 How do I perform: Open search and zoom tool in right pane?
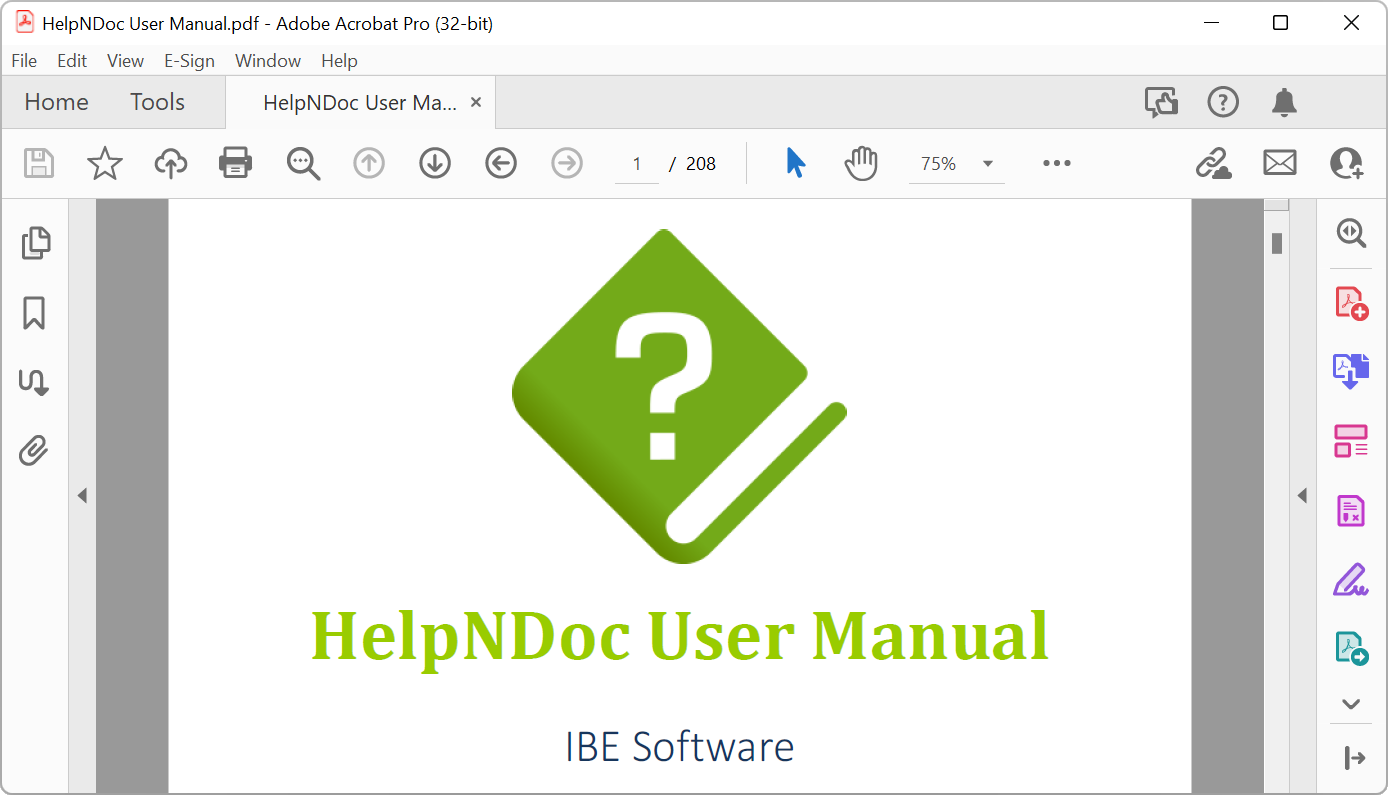(x=1352, y=233)
